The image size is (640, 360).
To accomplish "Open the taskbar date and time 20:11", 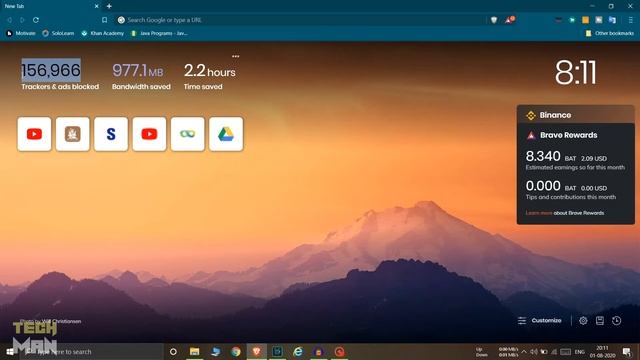I will pyautogui.click(x=602, y=351).
